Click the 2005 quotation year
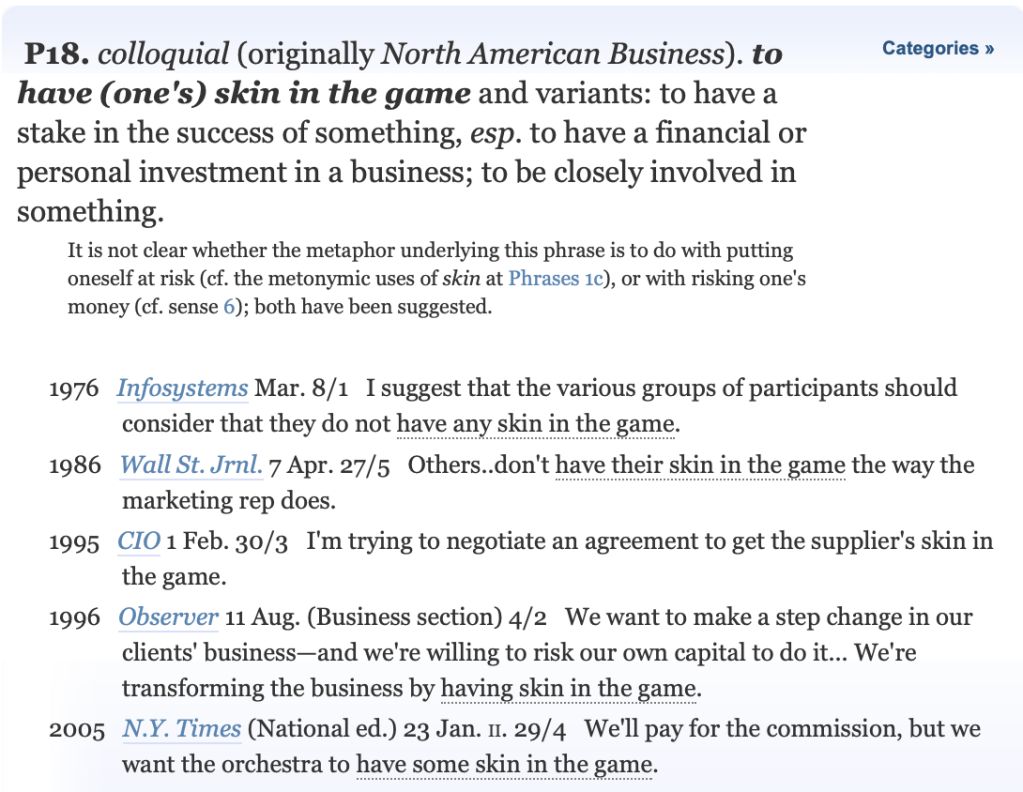The width and height of the screenshot is (1023, 792). (x=76, y=731)
